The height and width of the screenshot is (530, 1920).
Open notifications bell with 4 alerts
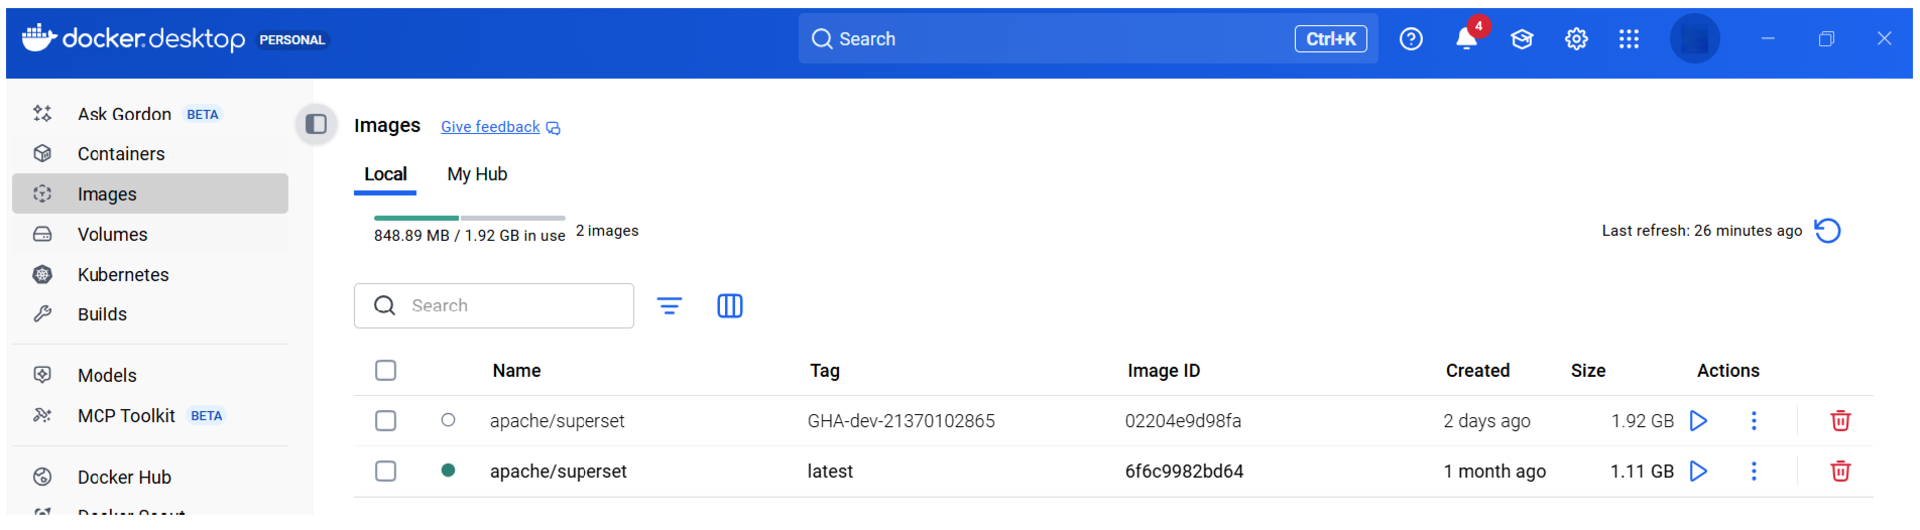pyautogui.click(x=1467, y=38)
